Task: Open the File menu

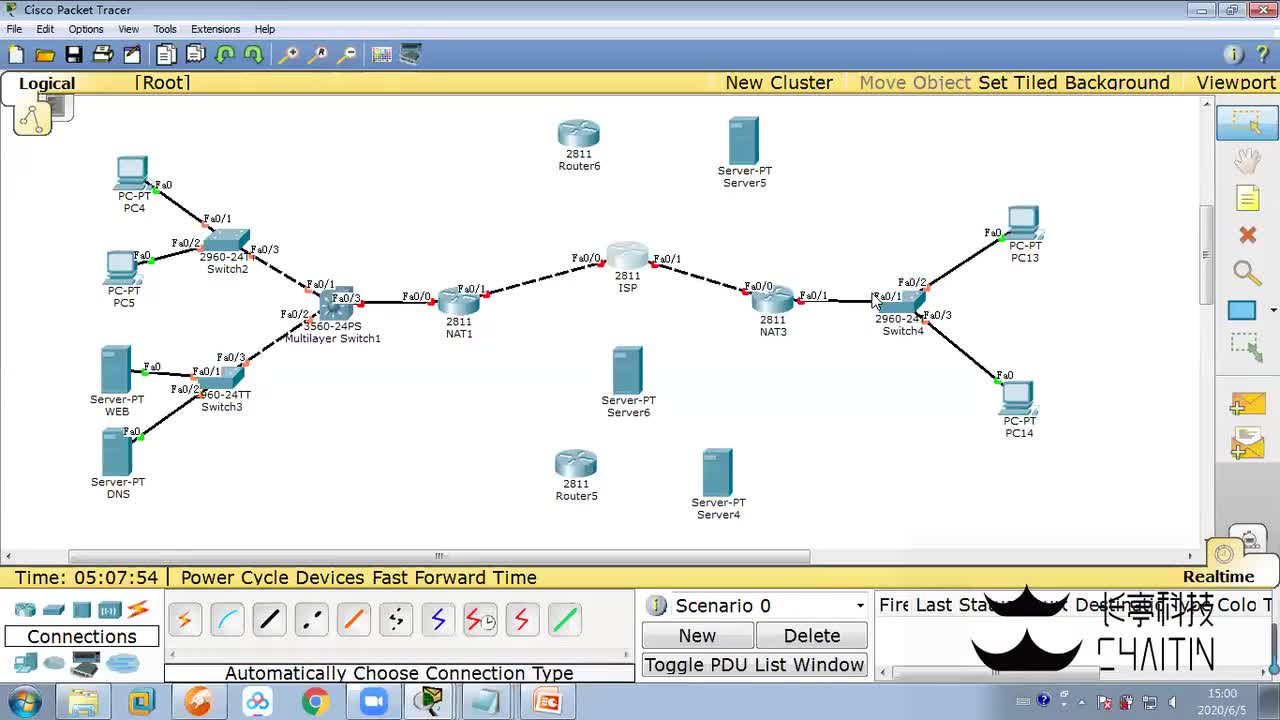Action: coord(14,29)
